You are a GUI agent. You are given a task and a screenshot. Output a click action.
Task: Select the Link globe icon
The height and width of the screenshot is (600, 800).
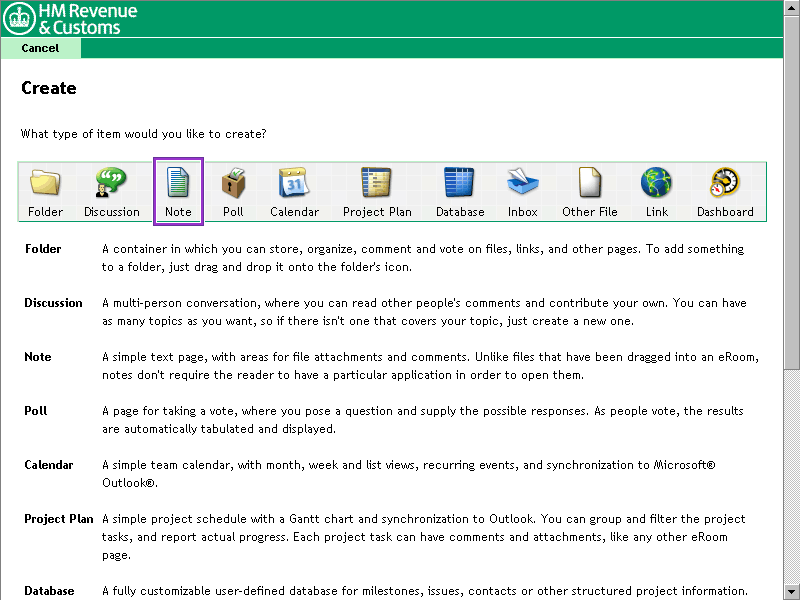(x=656, y=183)
